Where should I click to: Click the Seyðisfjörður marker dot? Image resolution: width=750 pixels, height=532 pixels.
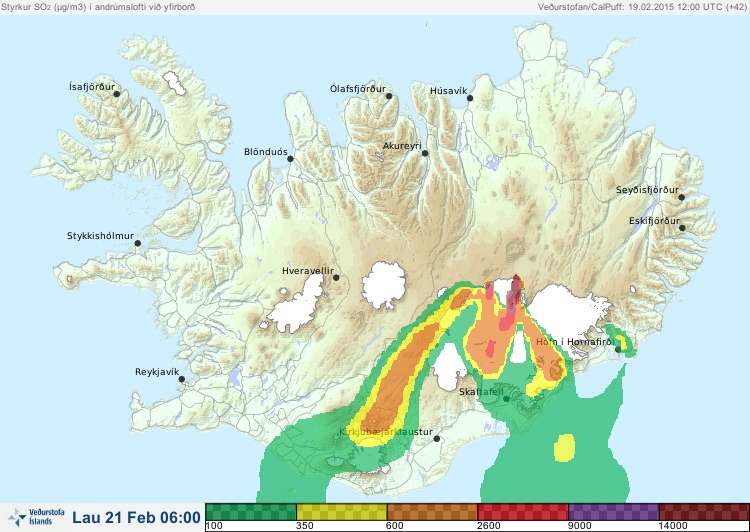(x=682, y=197)
